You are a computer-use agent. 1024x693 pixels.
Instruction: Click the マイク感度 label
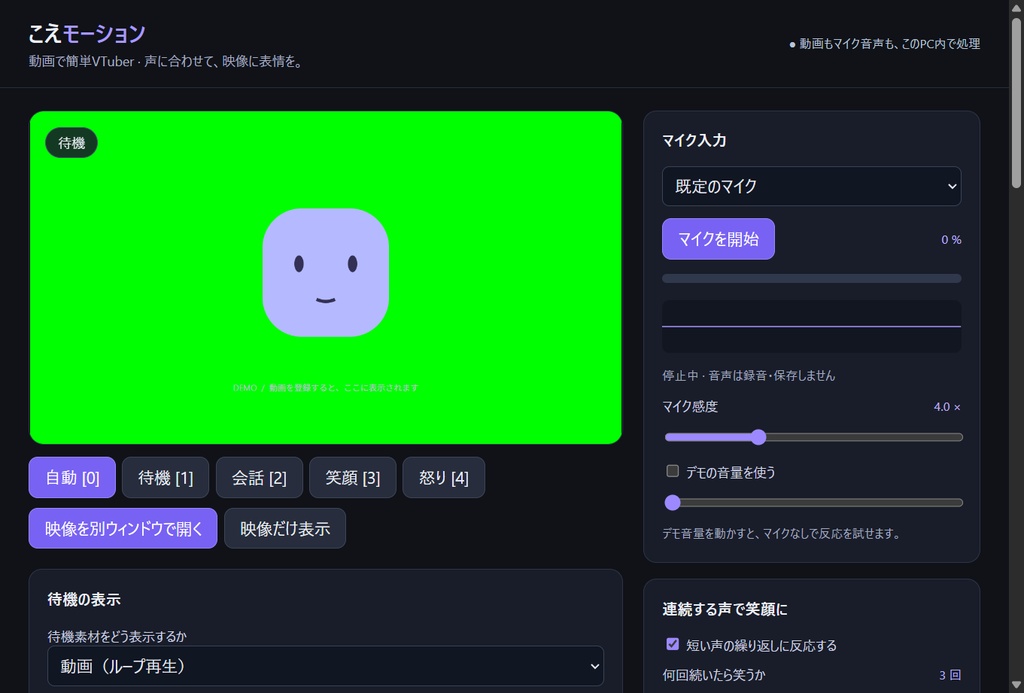(690, 407)
